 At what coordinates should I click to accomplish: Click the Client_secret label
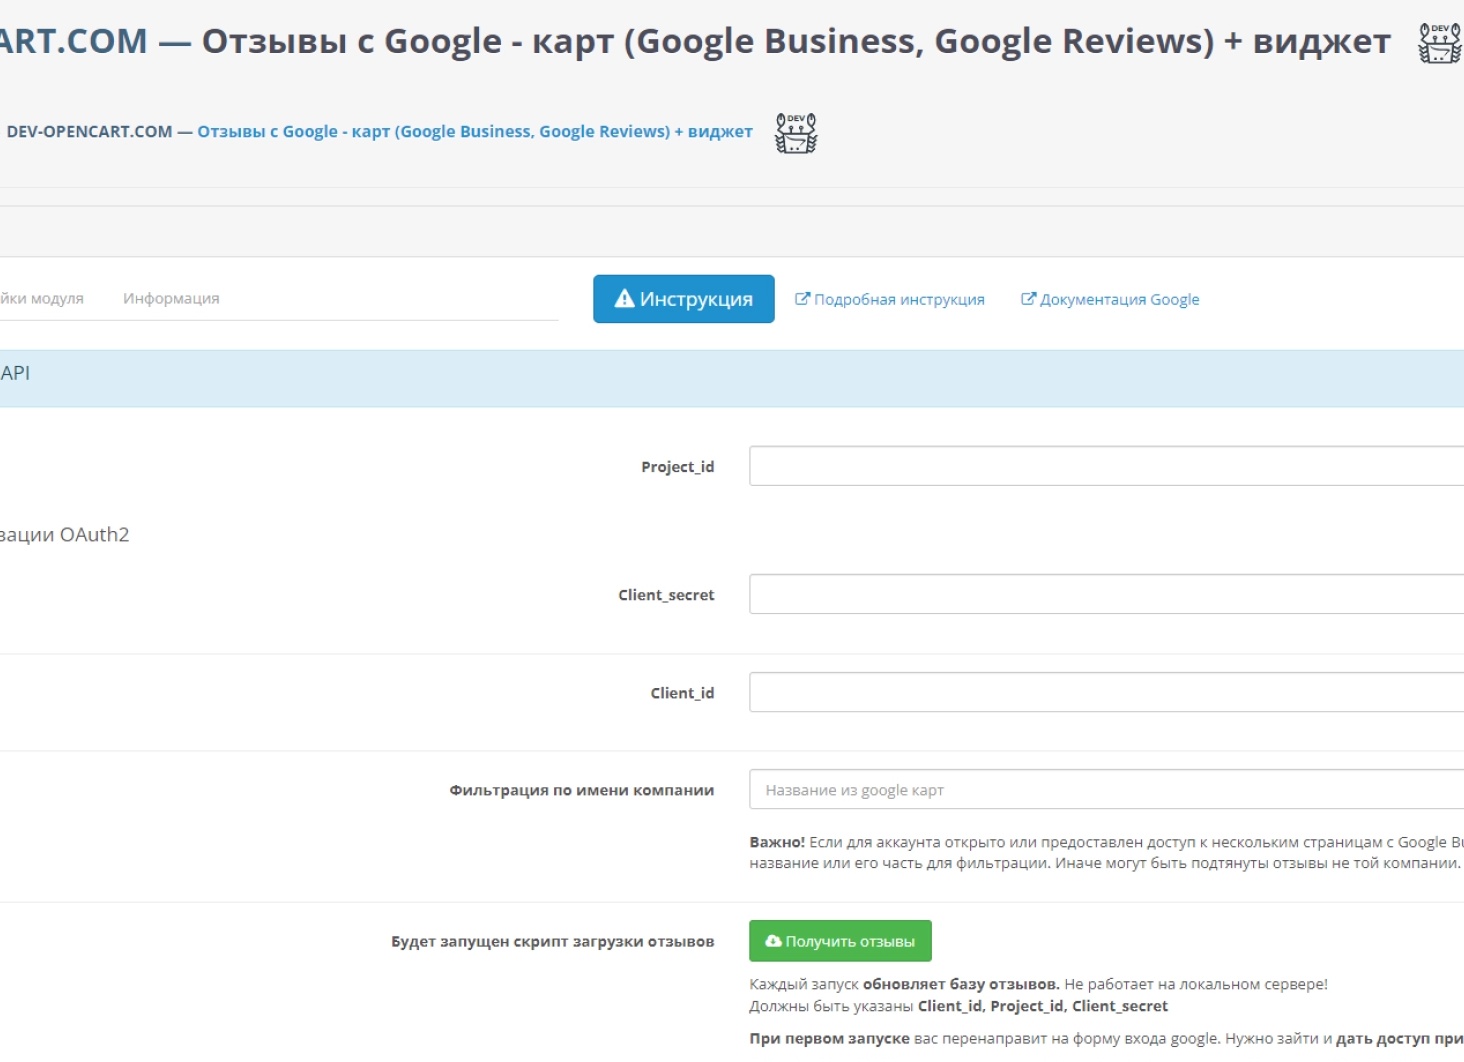(x=666, y=595)
